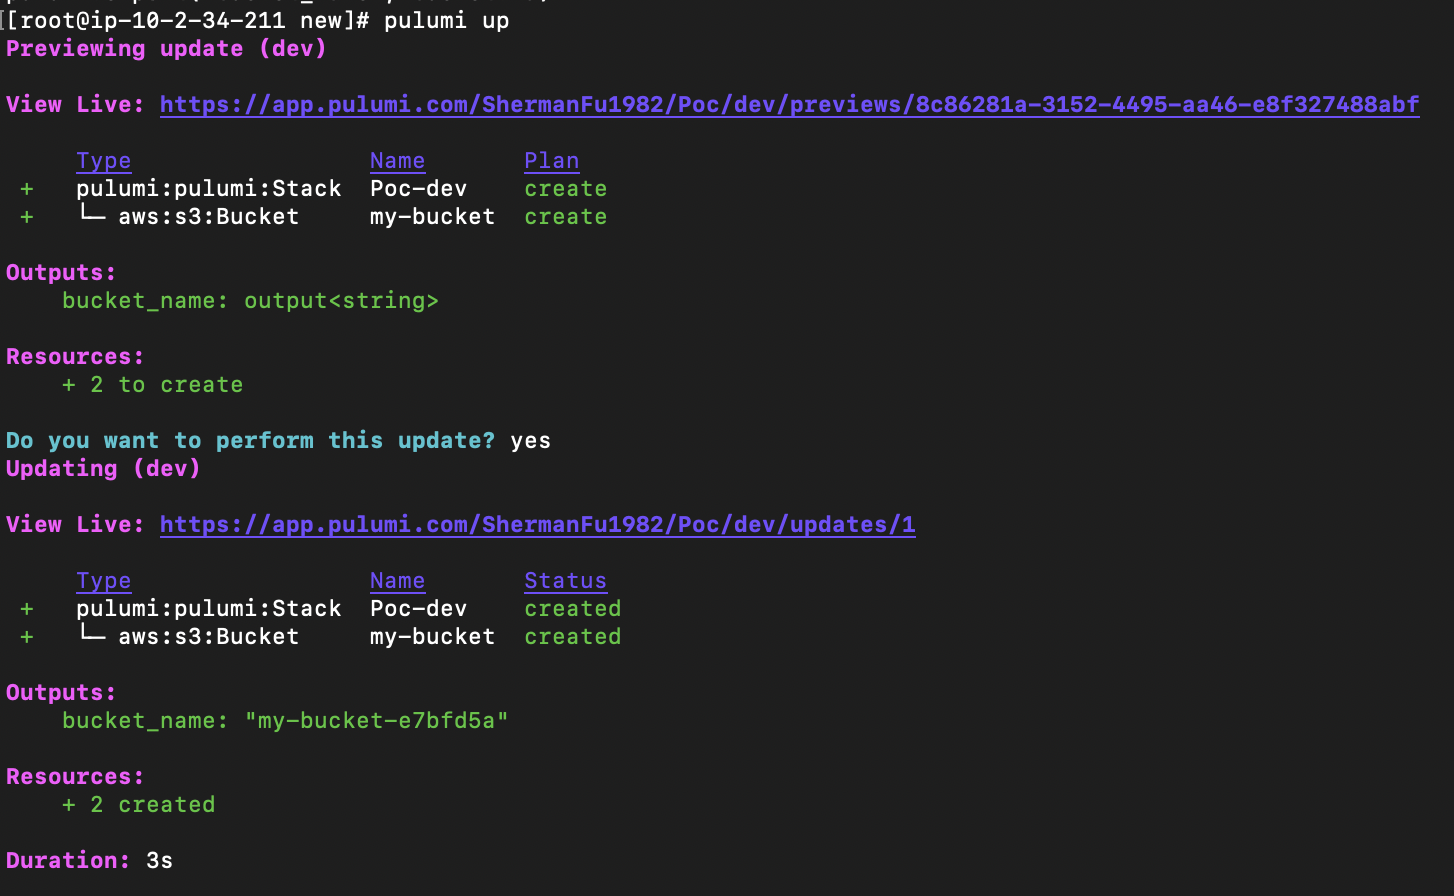Click the plus sign beside created aws:s3:Bucket row
The height and width of the screenshot is (896, 1454).
click(x=27, y=637)
